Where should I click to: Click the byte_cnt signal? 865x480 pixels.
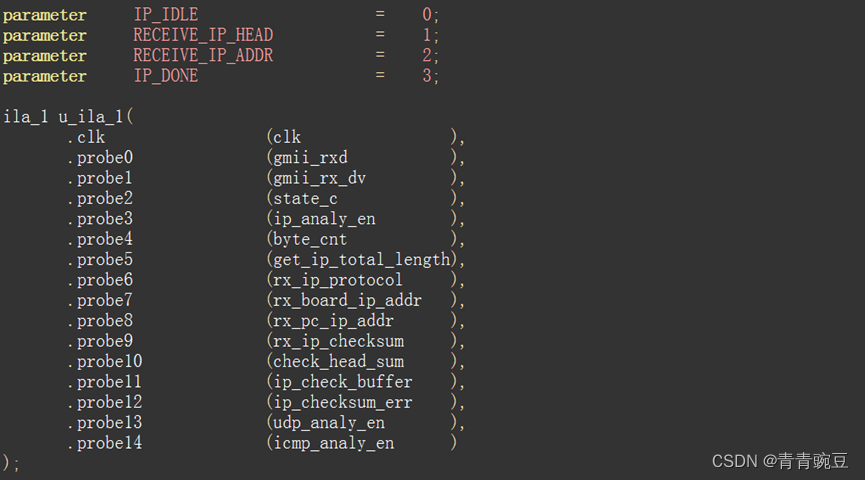[310, 239]
